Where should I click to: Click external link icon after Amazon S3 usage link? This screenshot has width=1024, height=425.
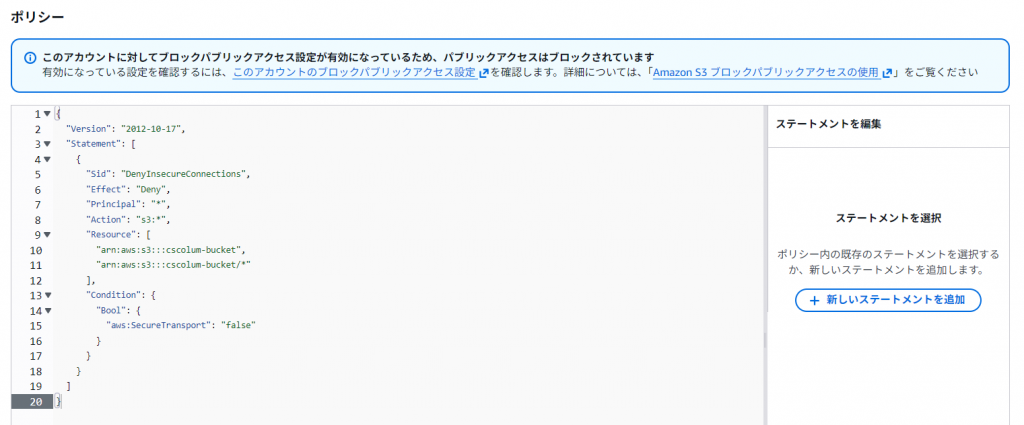pyautogui.click(x=887, y=73)
